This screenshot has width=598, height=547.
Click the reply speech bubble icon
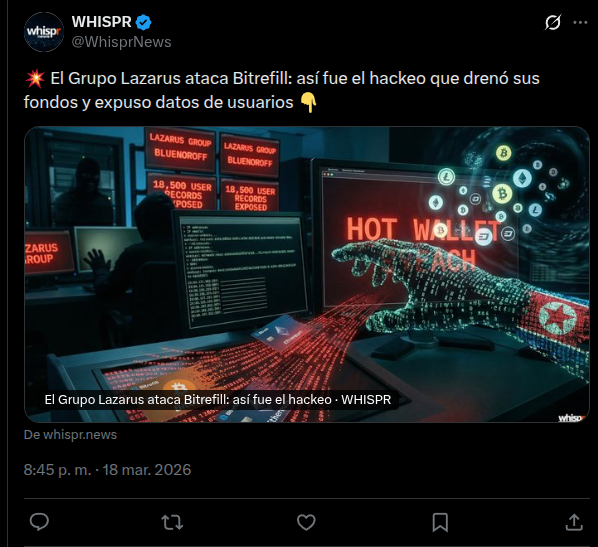(39, 522)
